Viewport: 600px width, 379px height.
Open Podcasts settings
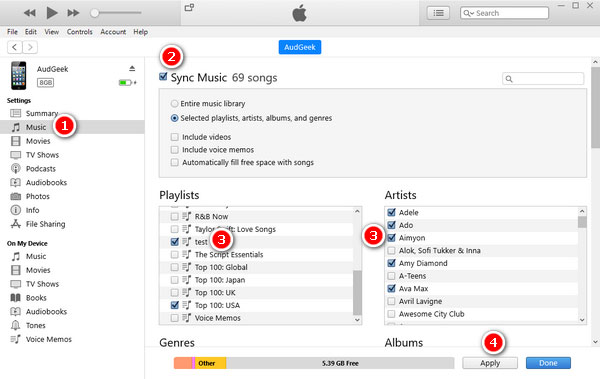[41, 168]
